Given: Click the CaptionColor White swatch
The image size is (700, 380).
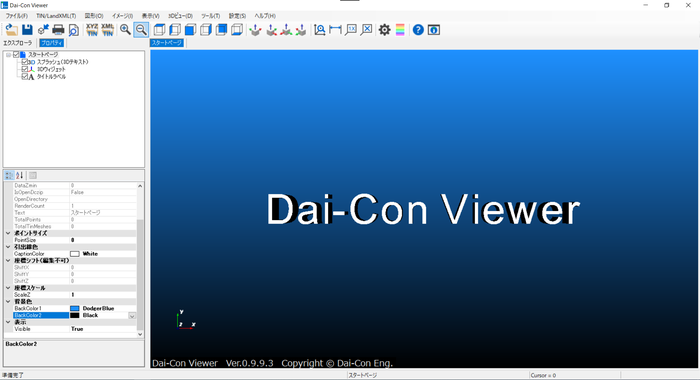Looking at the screenshot, I should (75, 254).
